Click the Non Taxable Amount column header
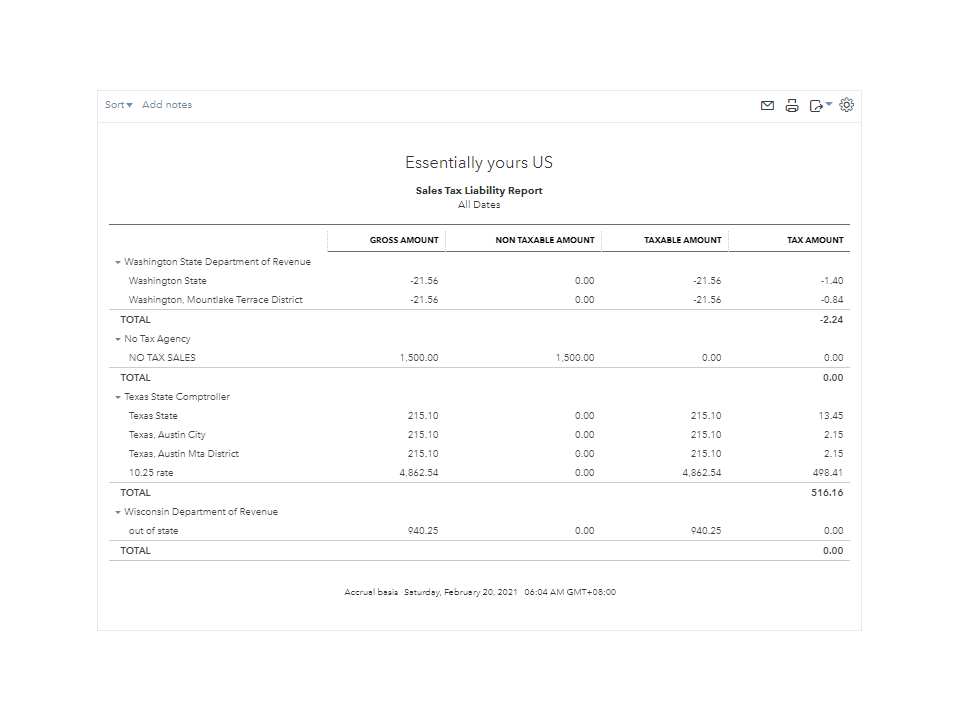960x720 pixels. 545,240
